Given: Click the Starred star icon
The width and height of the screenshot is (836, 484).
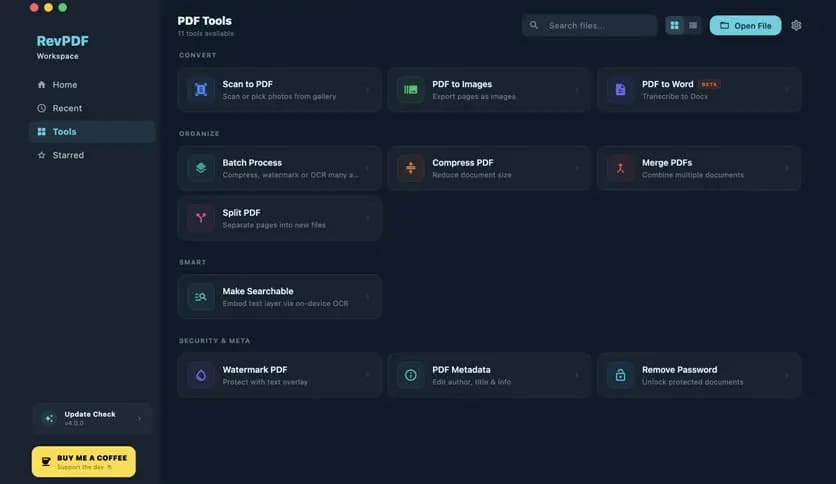Looking at the screenshot, I should 42,155.
